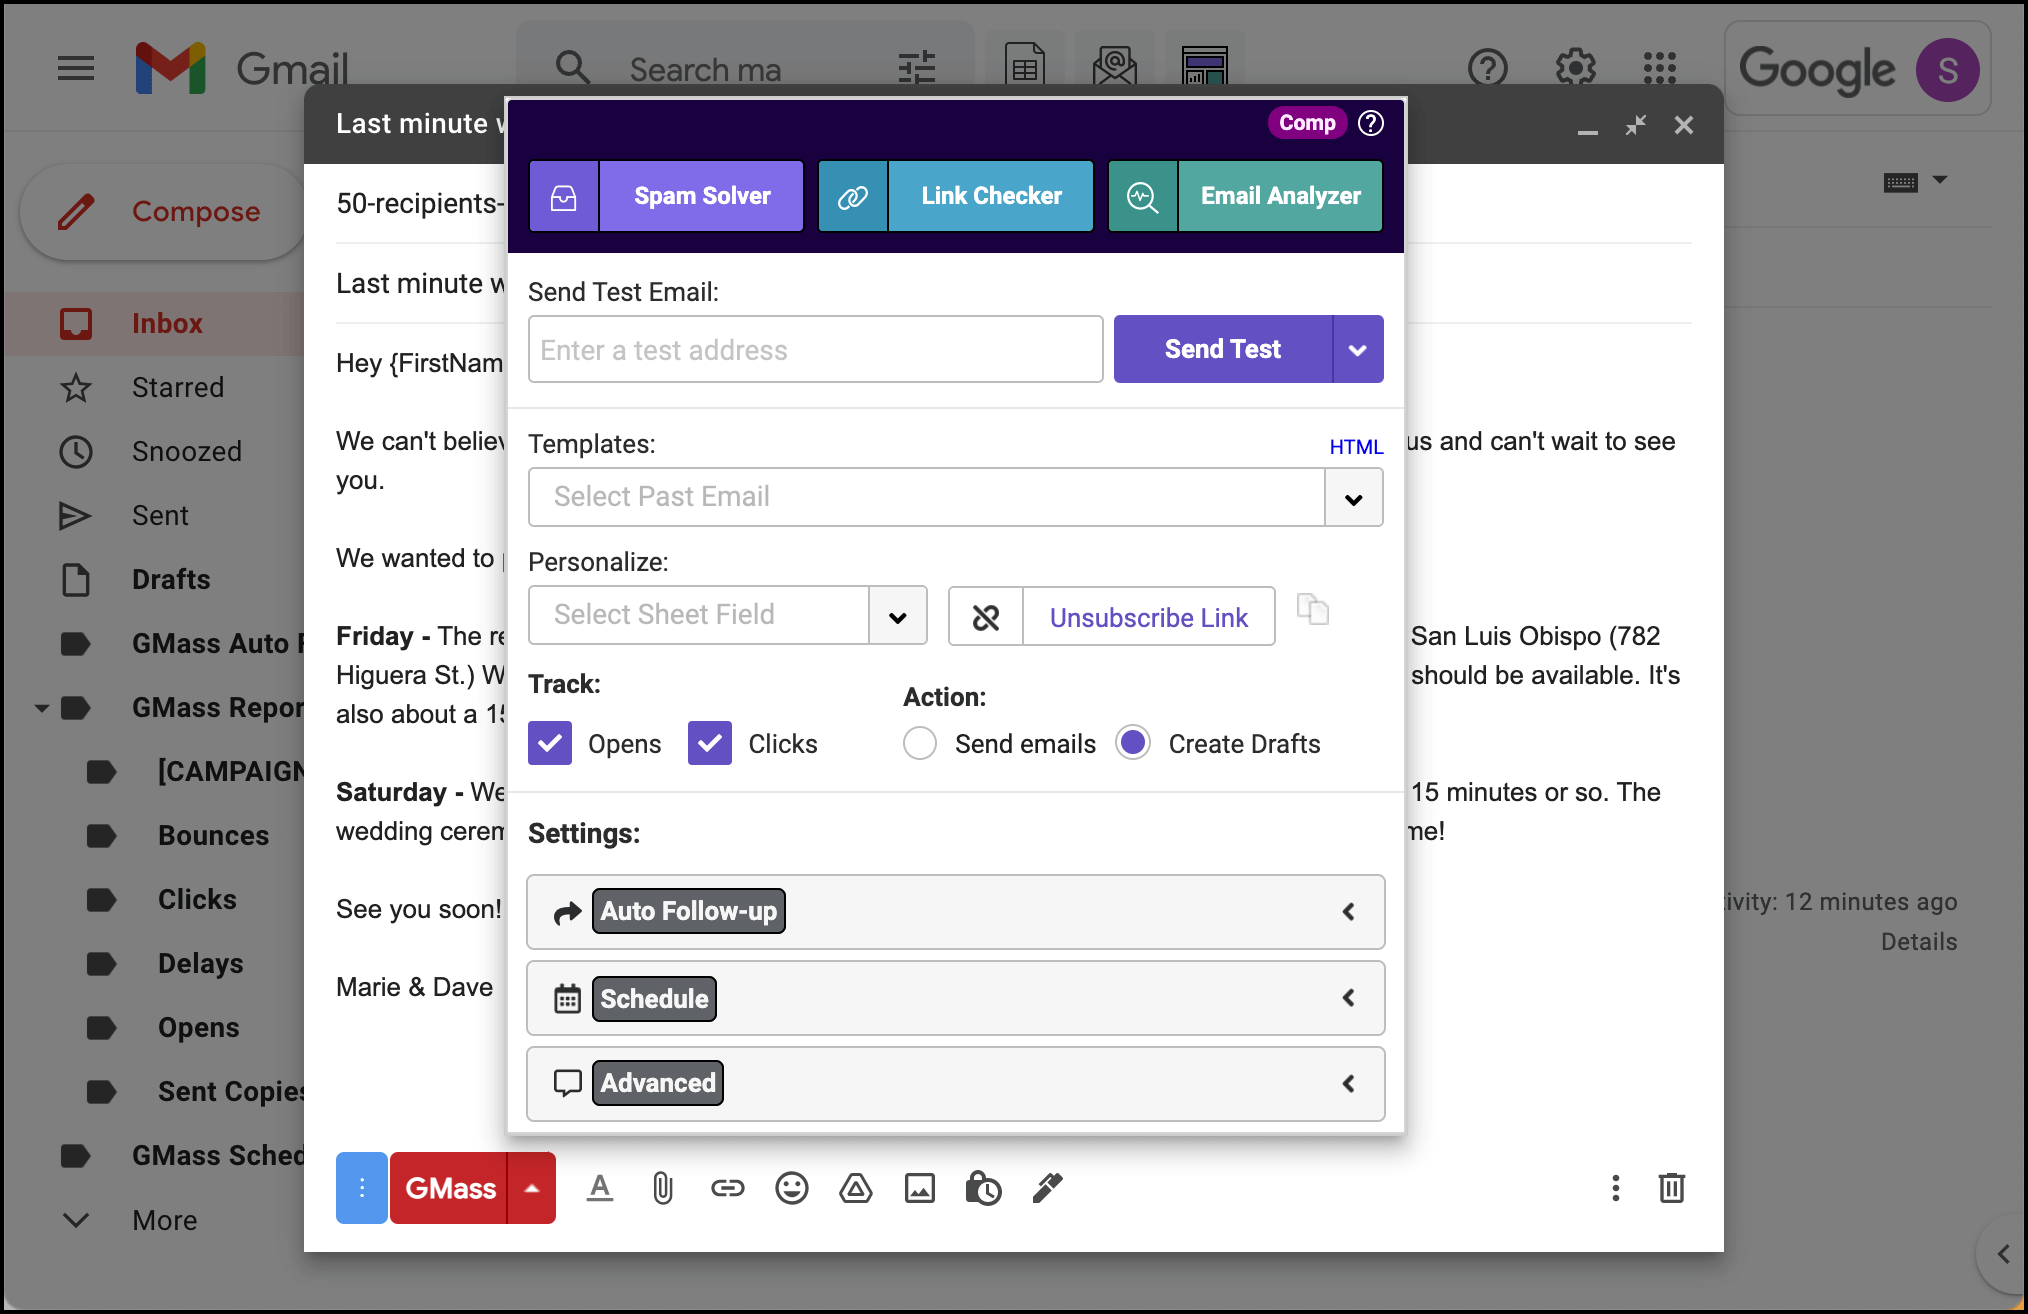Open formatting options A icon
Viewport: 2028px width, 1314px height.
pos(600,1188)
